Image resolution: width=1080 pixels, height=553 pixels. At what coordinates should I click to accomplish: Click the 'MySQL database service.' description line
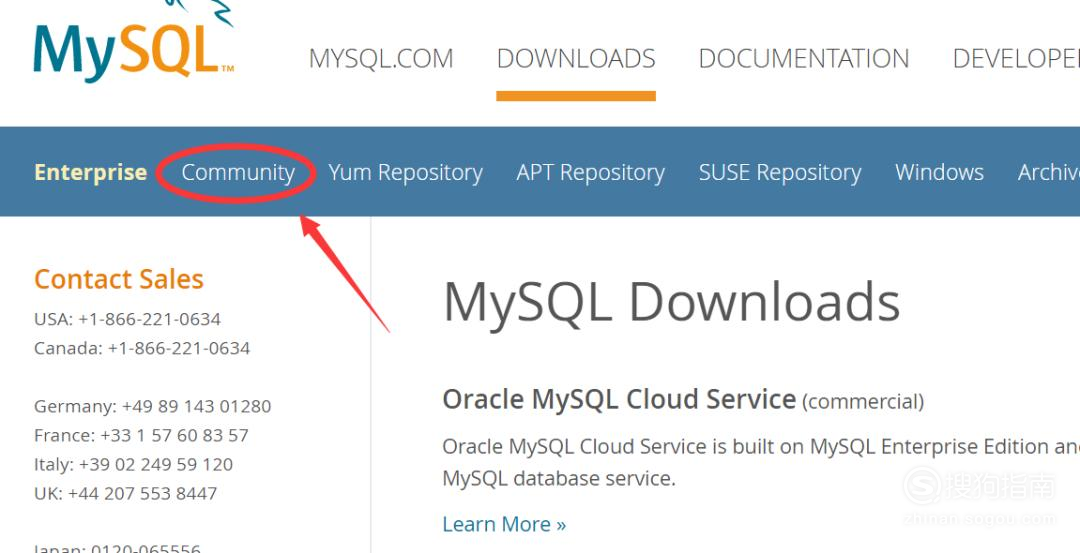[x=559, y=478]
